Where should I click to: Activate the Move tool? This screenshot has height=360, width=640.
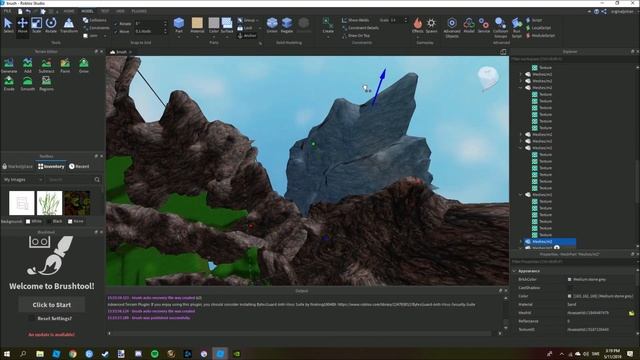click(x=22, y=25)
